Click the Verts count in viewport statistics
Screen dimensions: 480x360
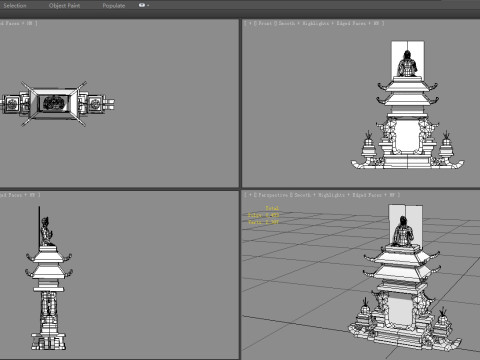(x=263, y=222)
